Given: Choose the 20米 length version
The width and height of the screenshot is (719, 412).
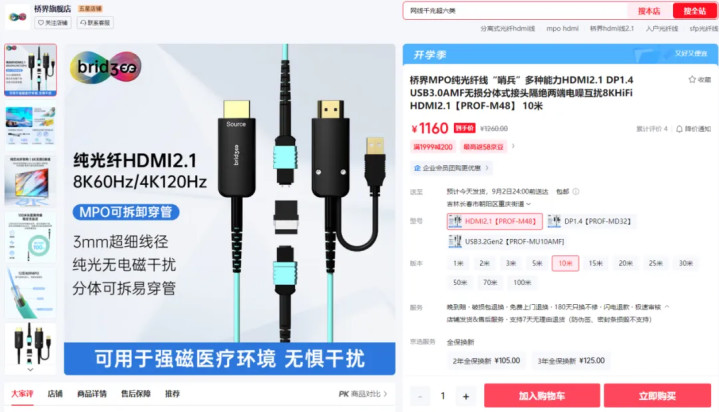Looking at the screenshot, I should 625,263.
